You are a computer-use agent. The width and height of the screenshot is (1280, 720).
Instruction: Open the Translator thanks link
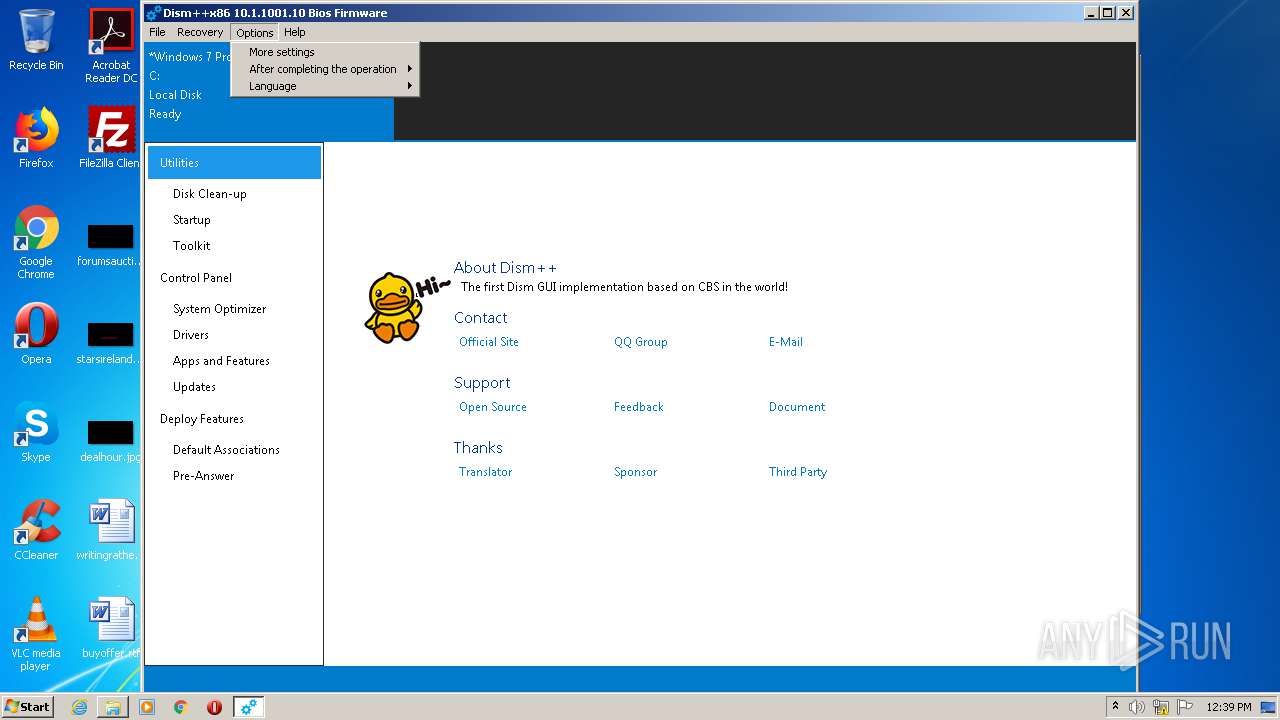[x=485, y=472]
